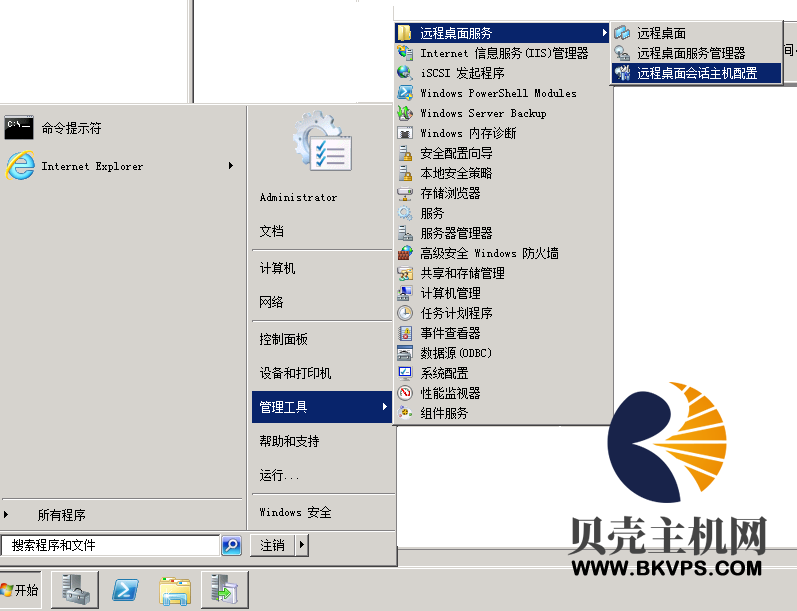Click the 服务 gear icon

pyautogui.click(x=405, y=213)
